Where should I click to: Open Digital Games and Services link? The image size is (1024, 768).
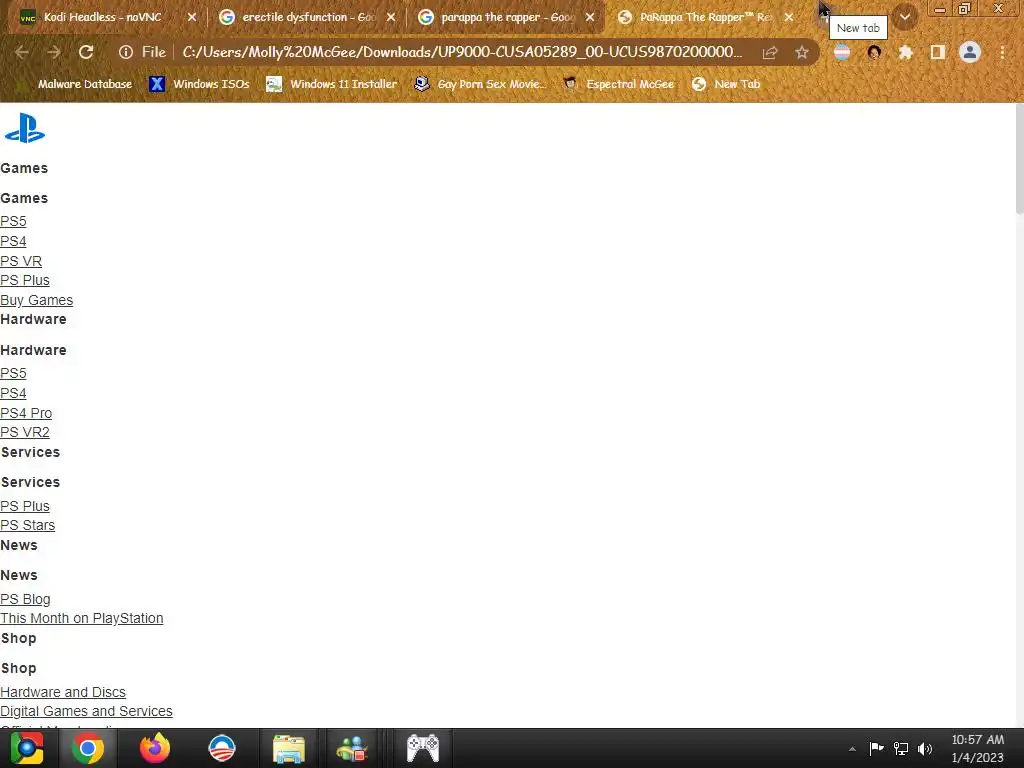pos(86,711)
